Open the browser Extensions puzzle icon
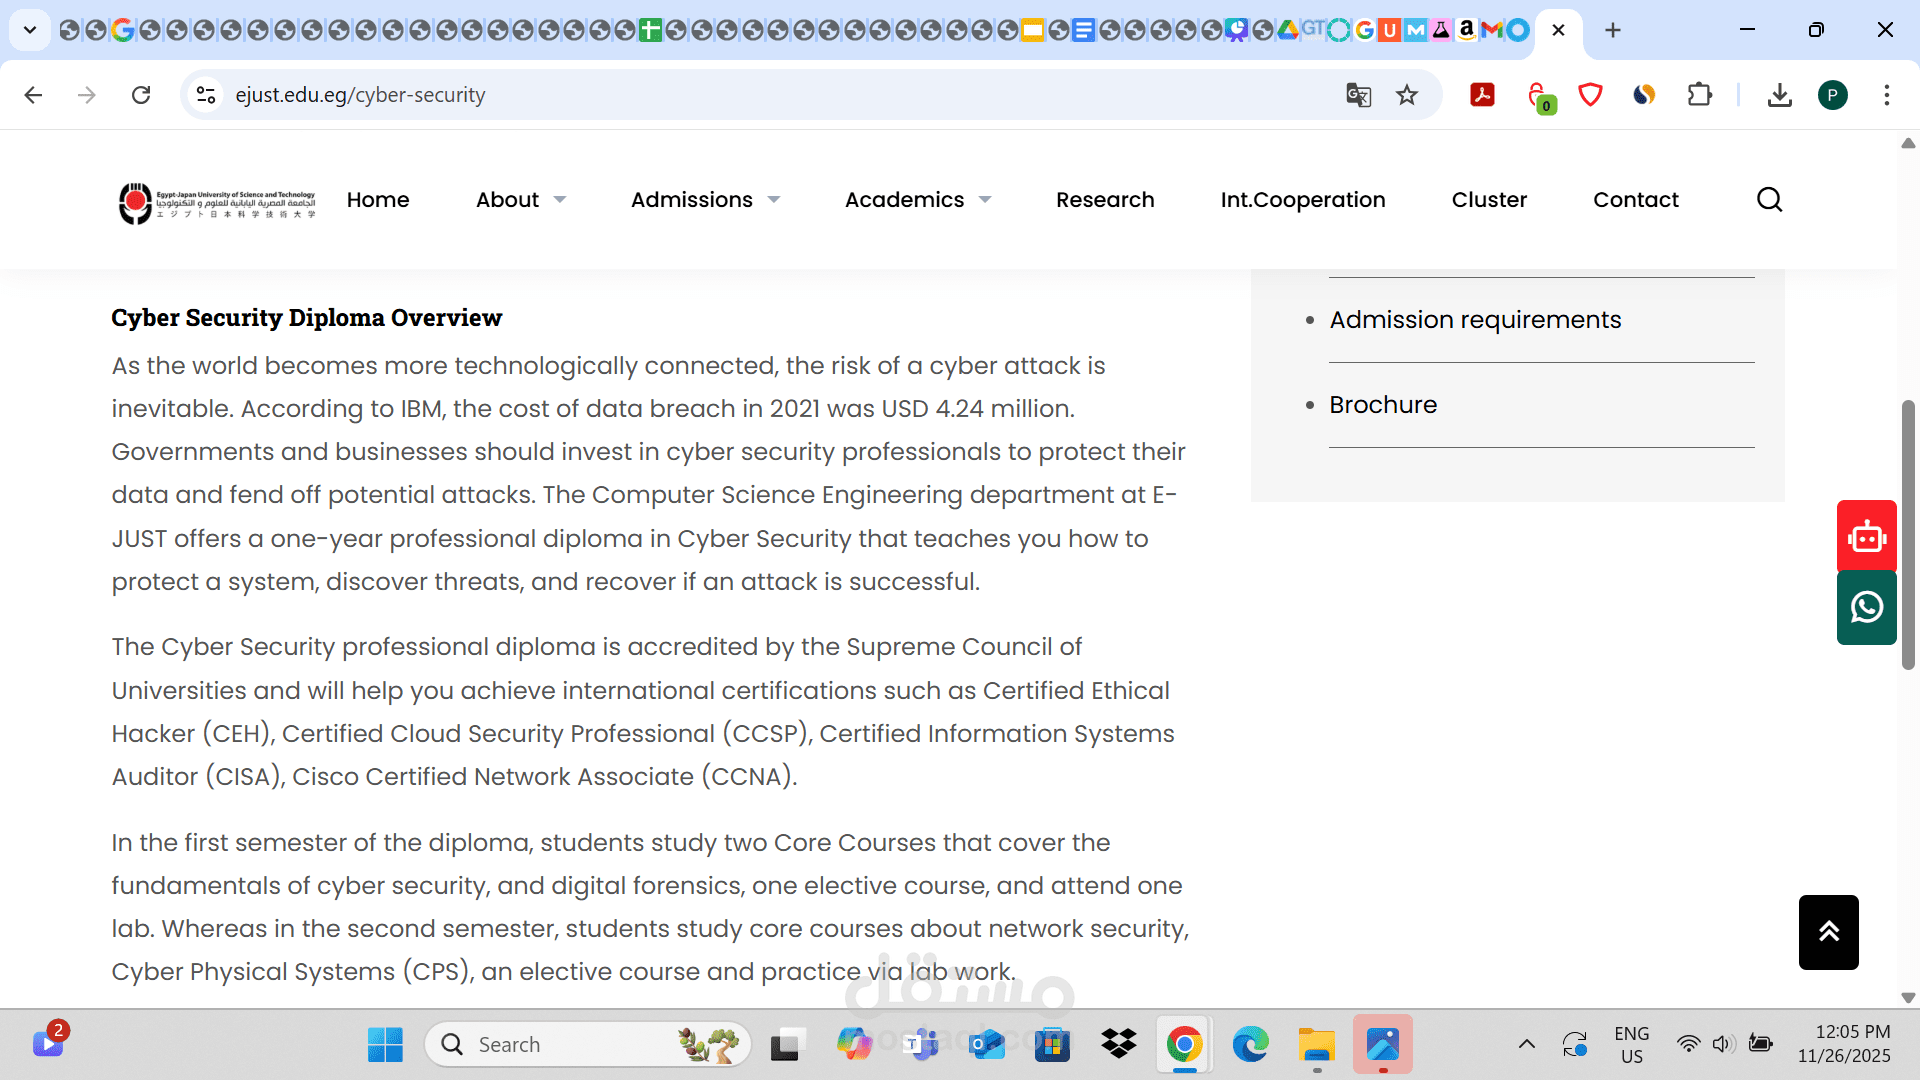The height and width of the screenshot is (1080, 1920). point(1699,95)
